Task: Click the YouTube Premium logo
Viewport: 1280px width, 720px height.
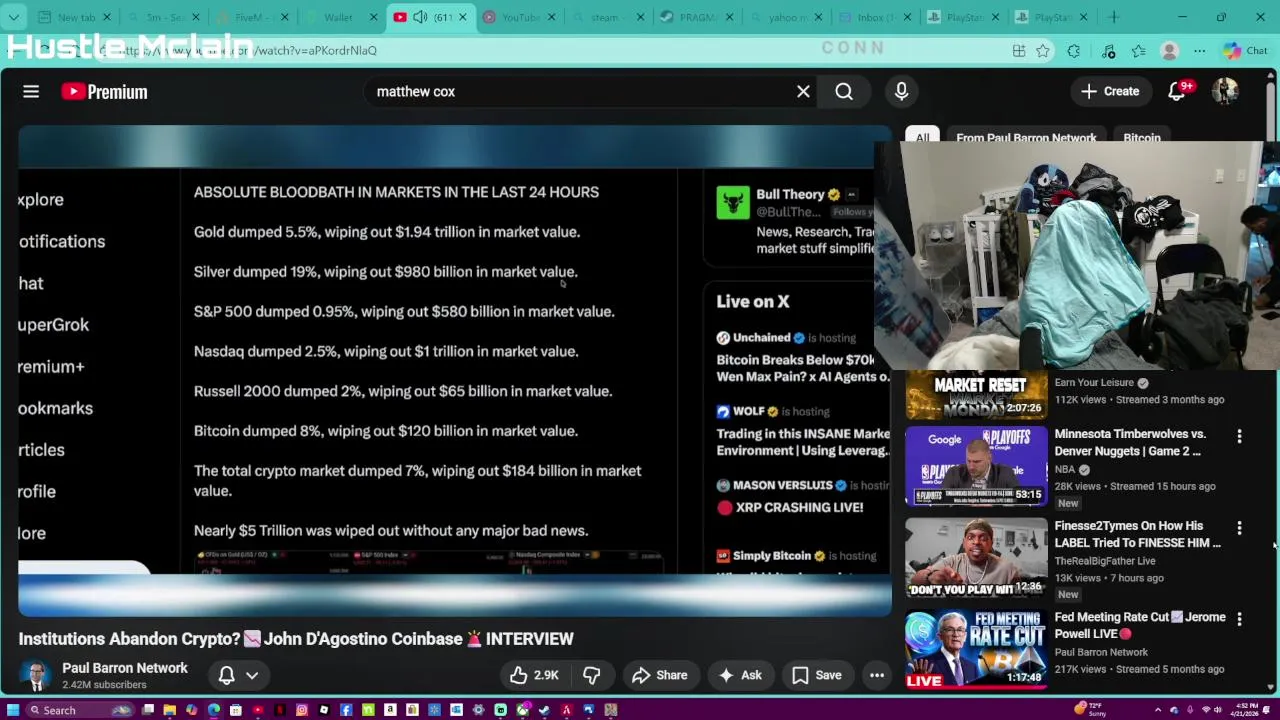Action: pyautogui.click(x=104, y=91)
